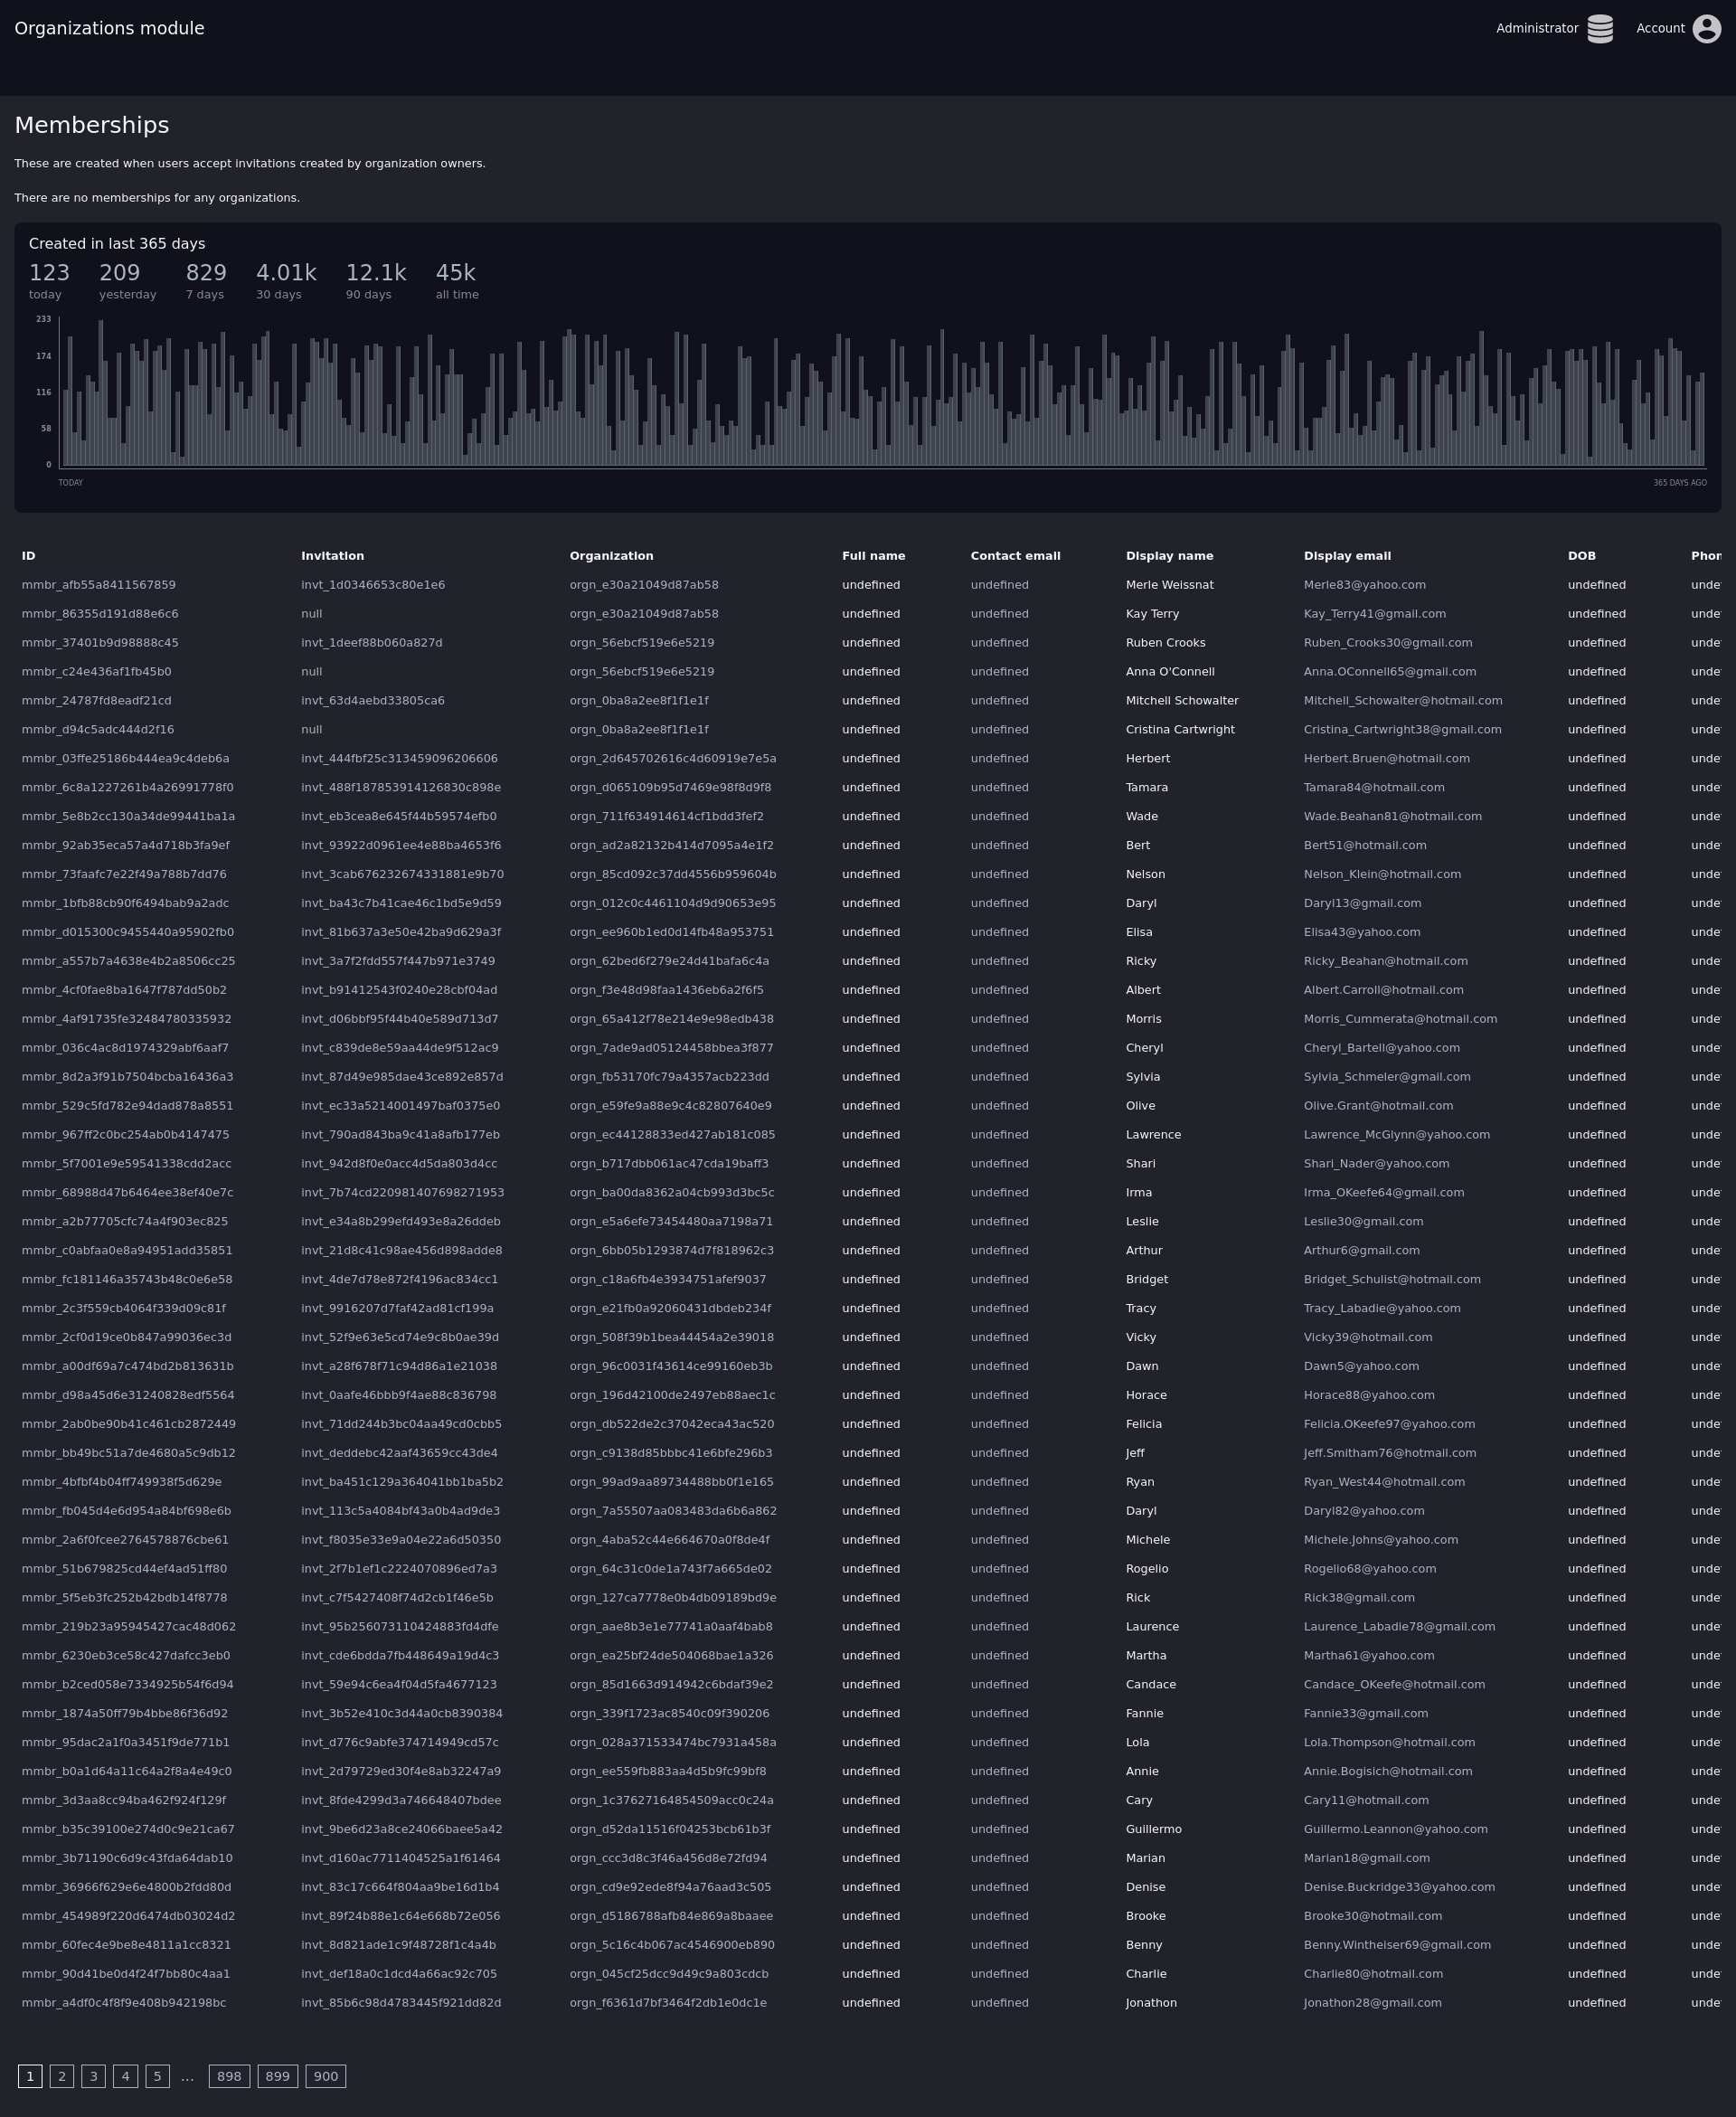Go to pagination page 2
The width and height of the screenshot is (1736, 2117).
[x=62, y=2076]
